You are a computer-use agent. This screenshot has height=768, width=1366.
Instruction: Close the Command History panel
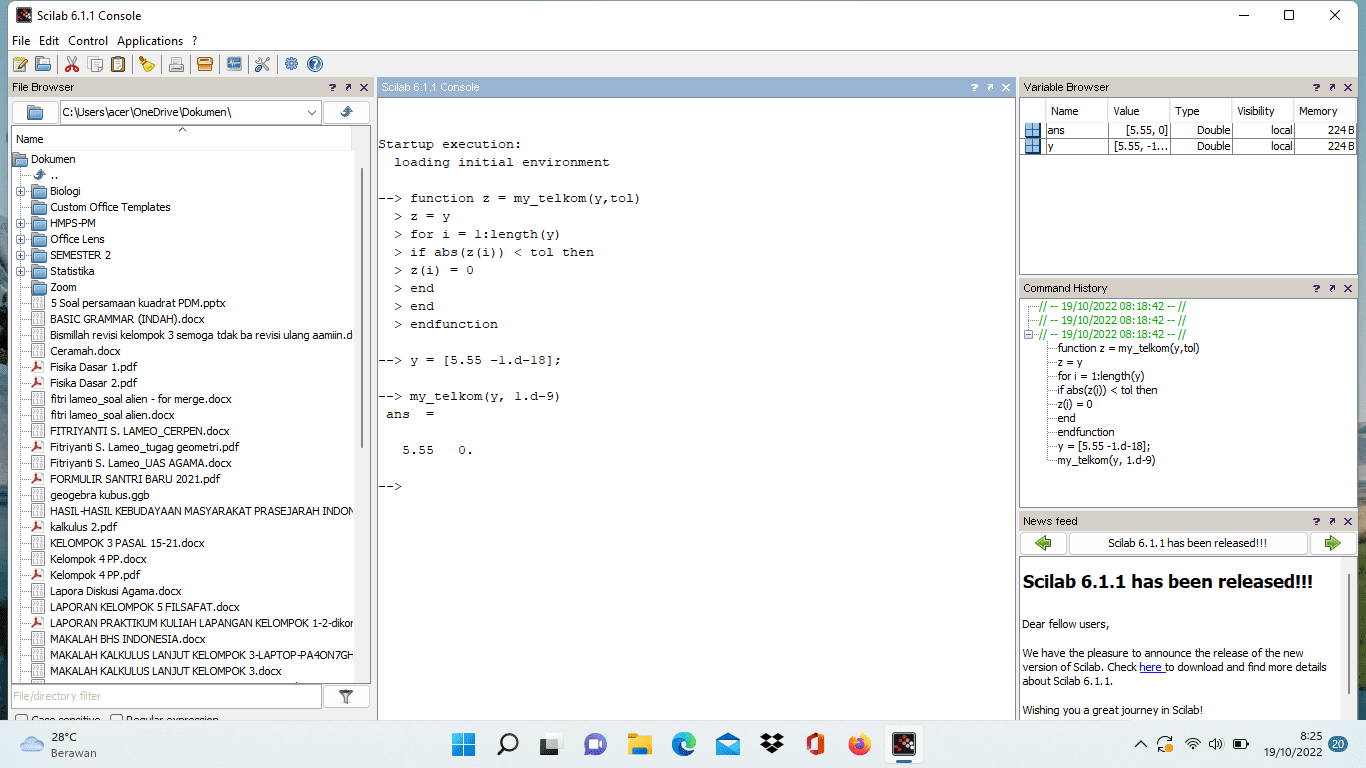pos(1348,288)
